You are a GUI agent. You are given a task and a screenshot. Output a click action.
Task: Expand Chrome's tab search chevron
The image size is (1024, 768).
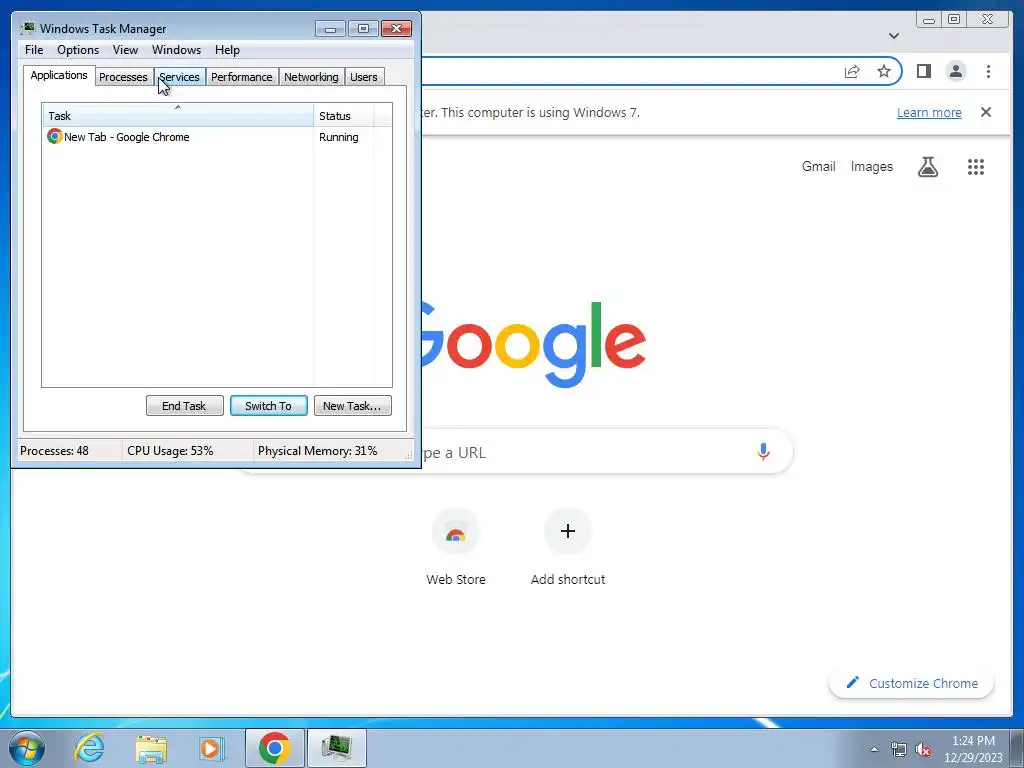click(x=893, y=36)
